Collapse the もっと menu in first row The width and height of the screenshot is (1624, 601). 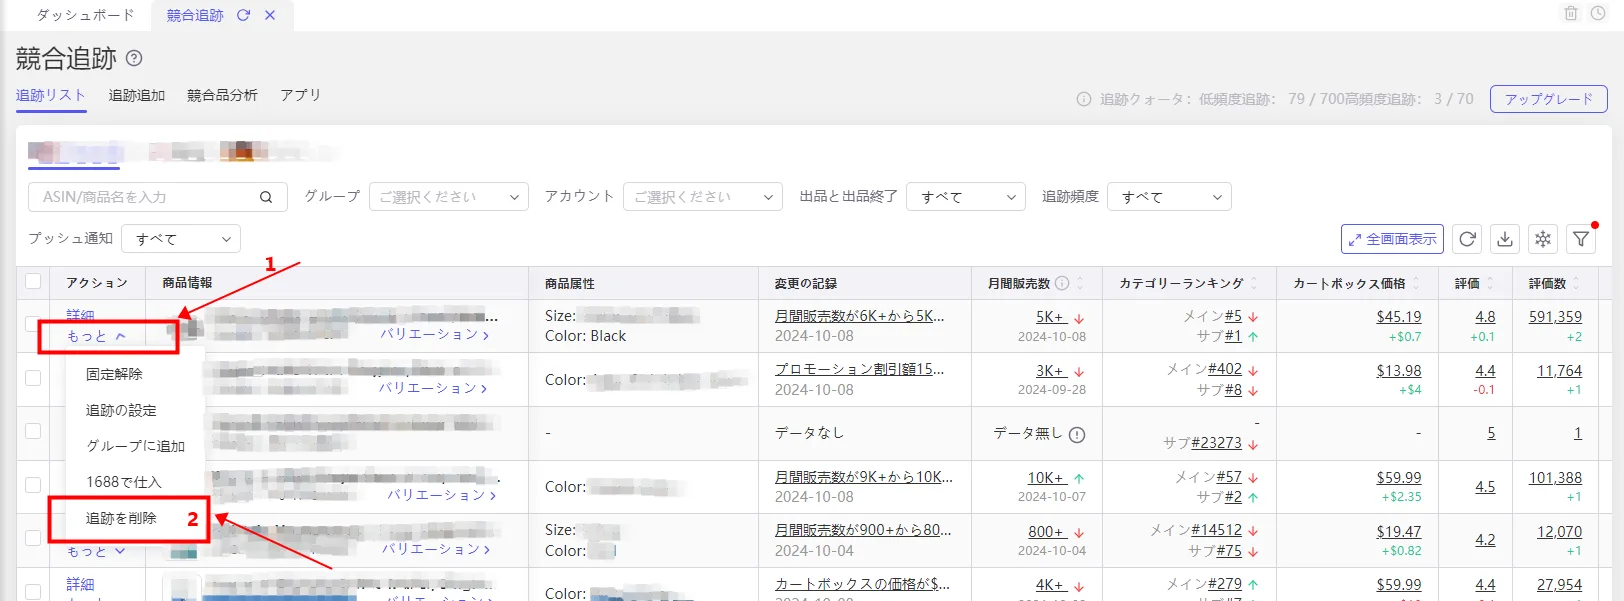96,337
